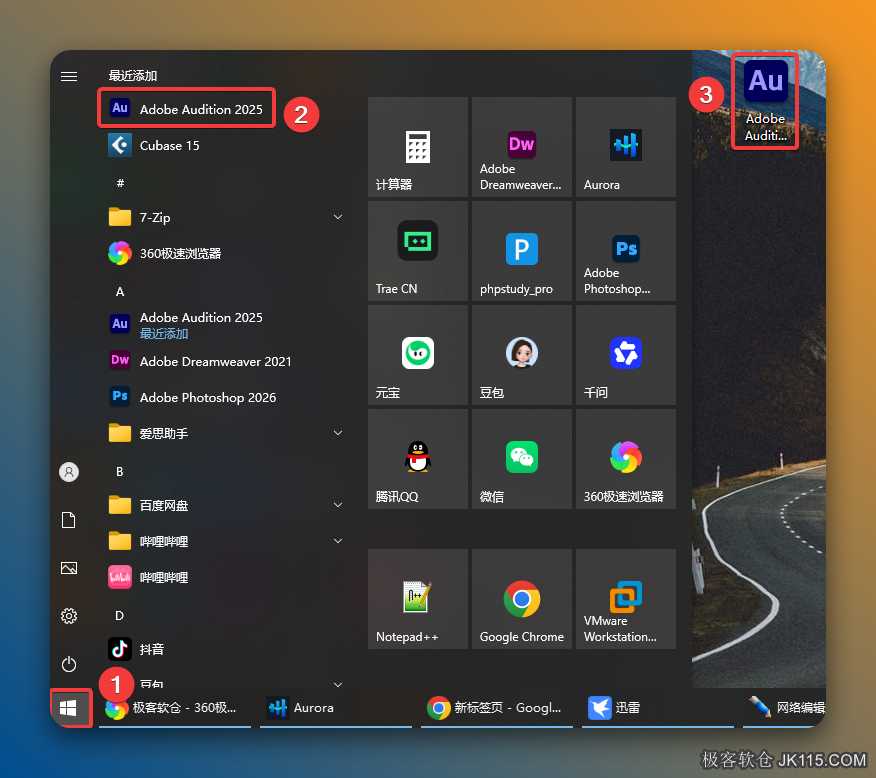Open Google Chrome tile

[x=521, y=599]
